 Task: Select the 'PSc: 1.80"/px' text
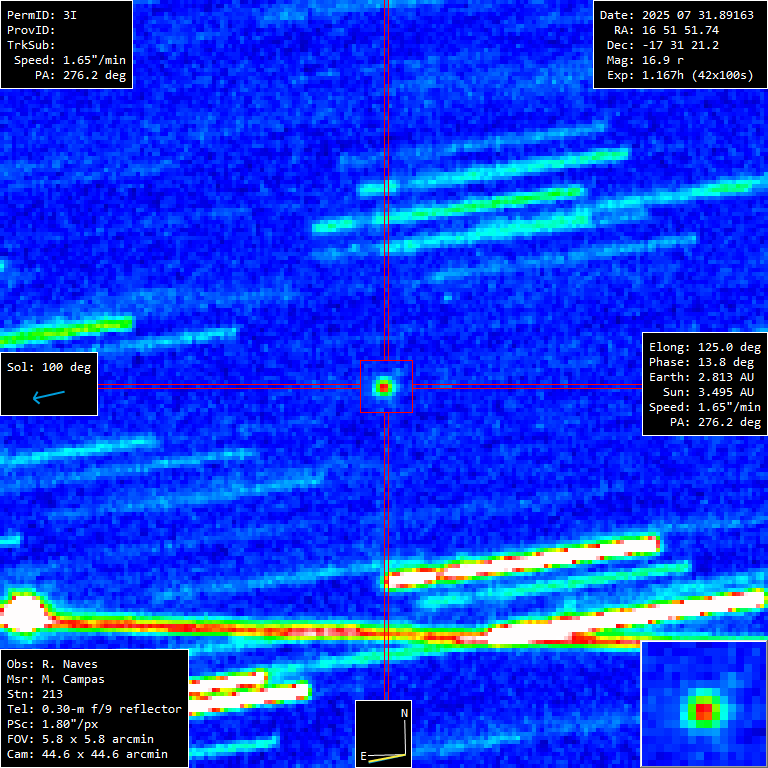point(52,724)
